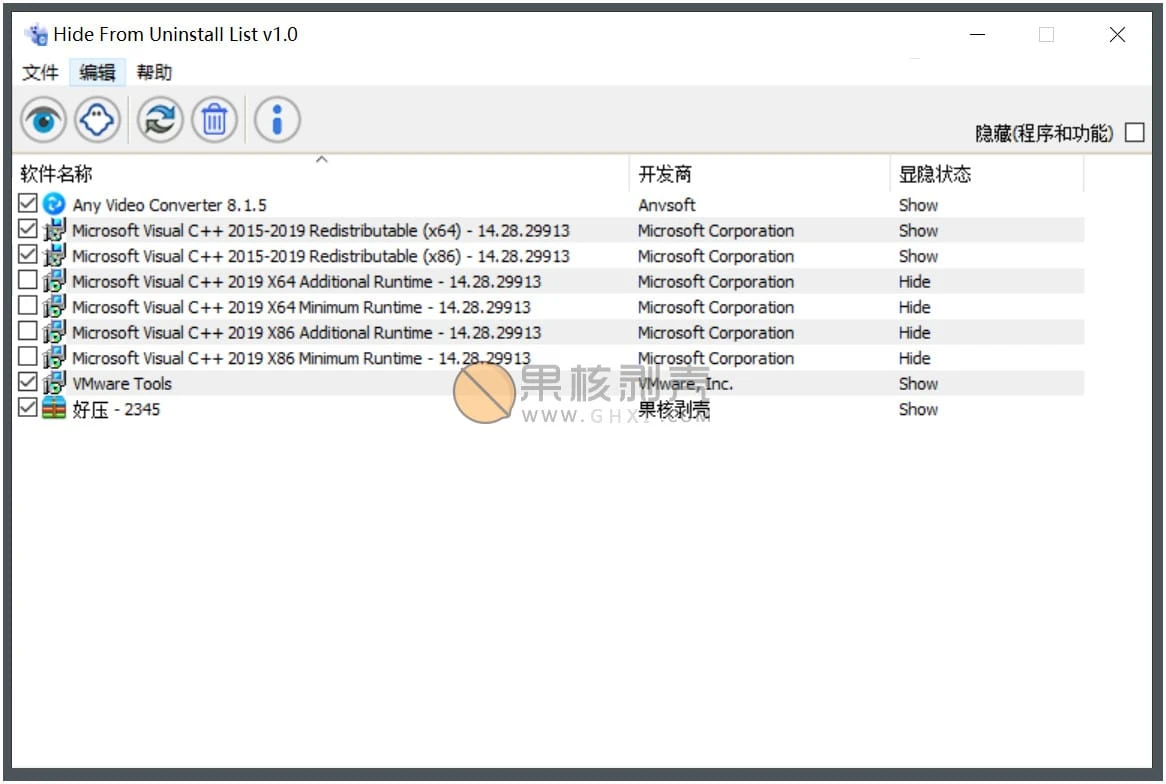
Task: Select the VMware Tools row name
Action: [x=122, y=384]
